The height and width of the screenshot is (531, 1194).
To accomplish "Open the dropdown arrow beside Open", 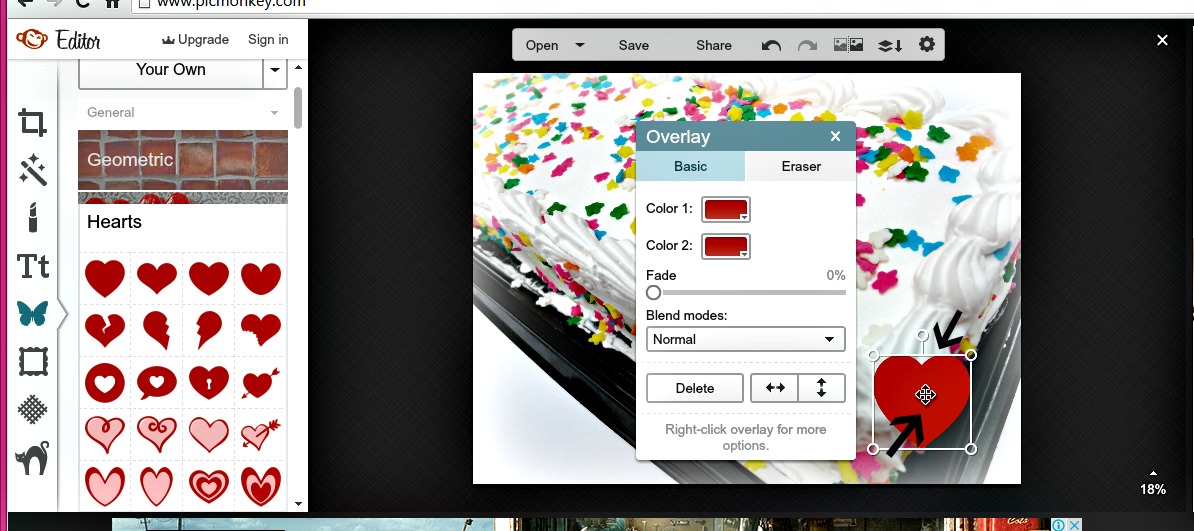I will [579, 45].
